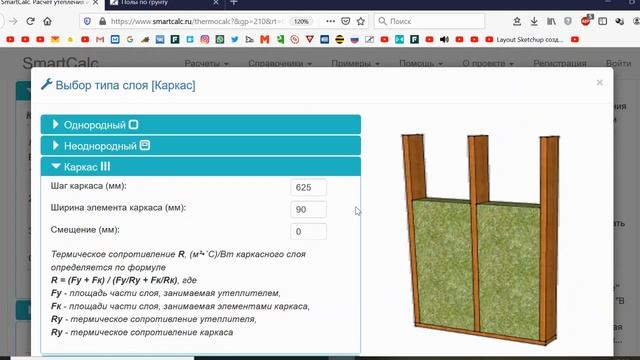Close the SmartCalc browser tab
640x360 pixels.
tap(96, 3)
